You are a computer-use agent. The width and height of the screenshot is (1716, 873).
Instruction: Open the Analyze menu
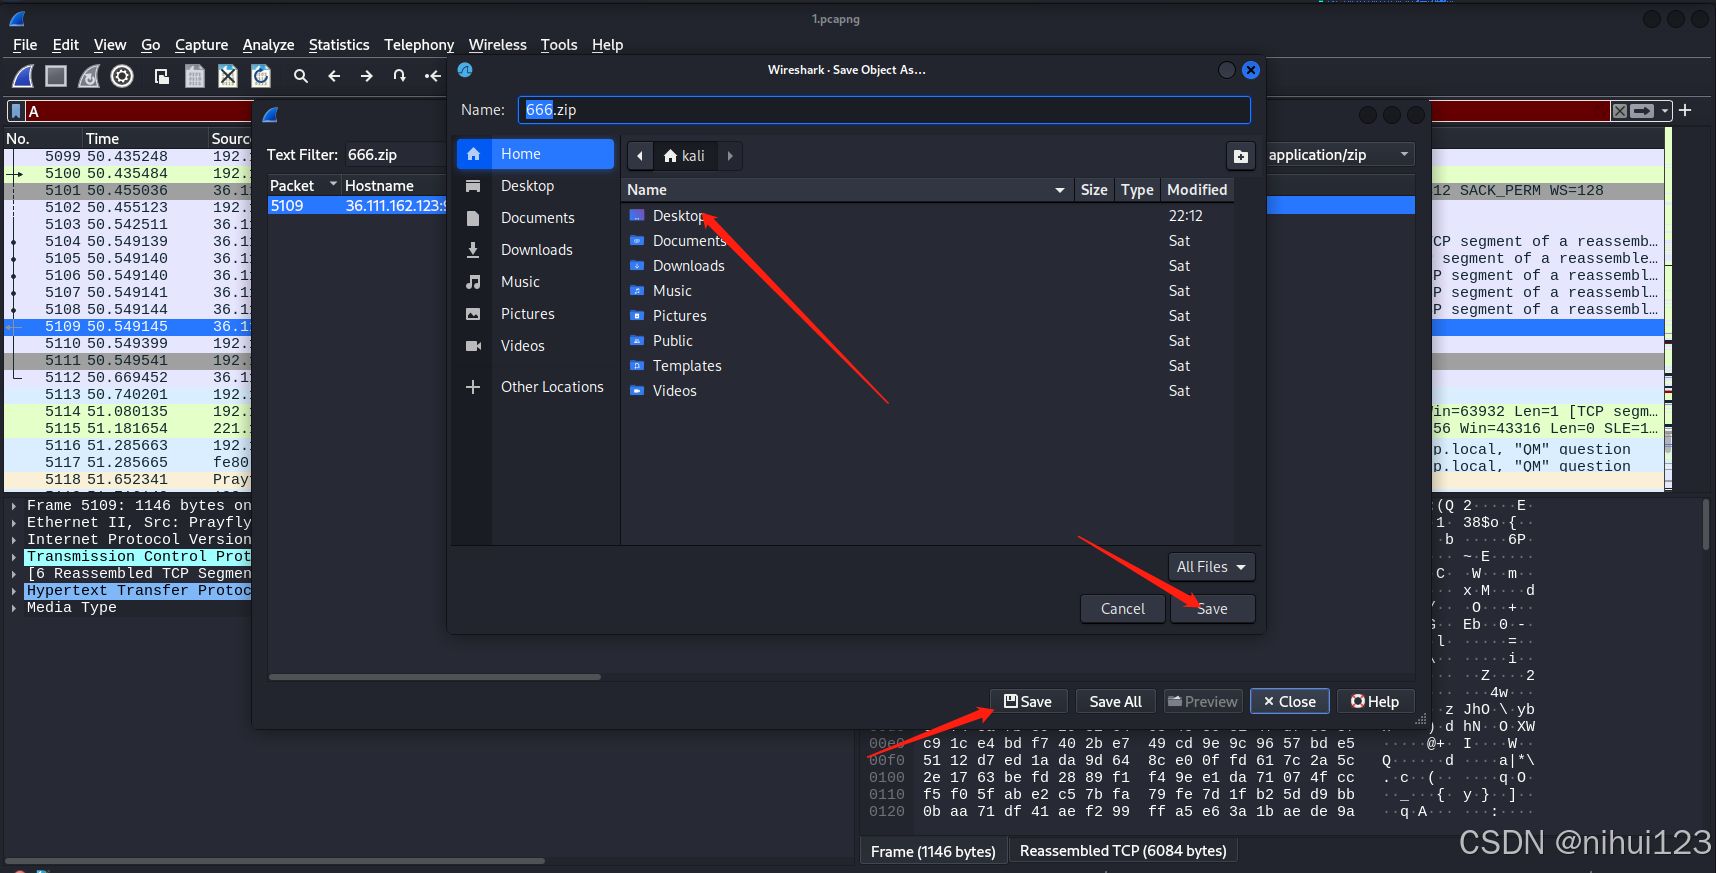pyautogui.click(x=268, y=45)
